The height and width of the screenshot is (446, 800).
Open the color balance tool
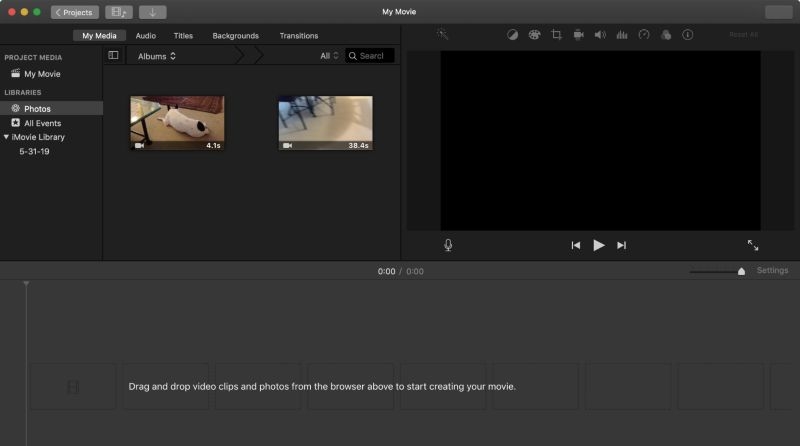512,35
